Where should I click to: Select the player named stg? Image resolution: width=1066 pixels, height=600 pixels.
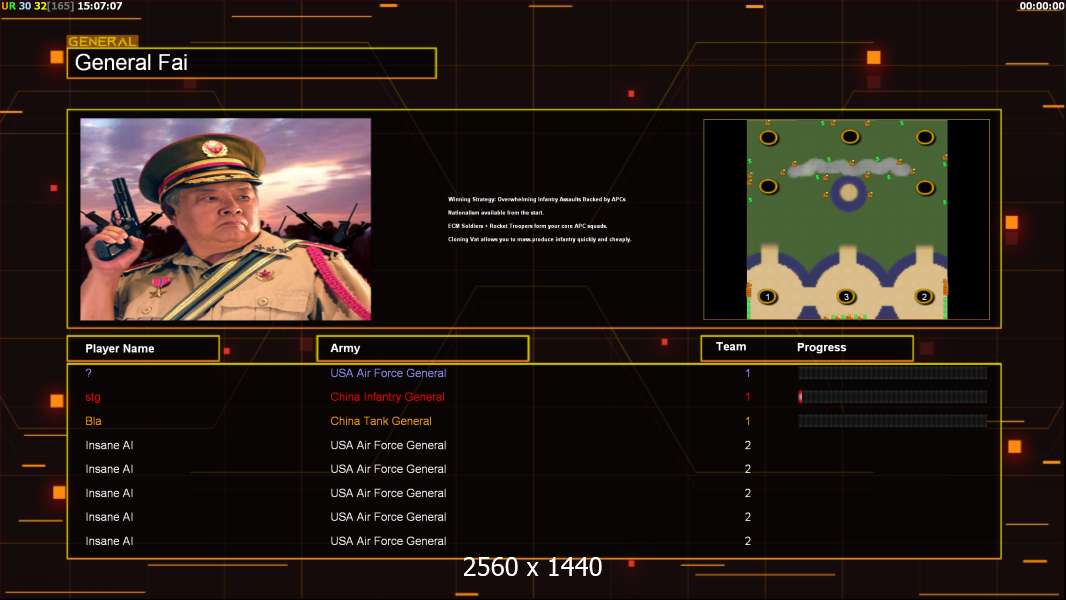(93, 398)
